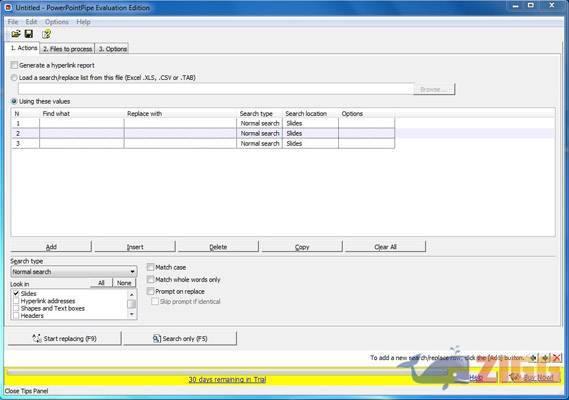Viewport: 569px width, 400px height.
Task: Click the Search only (F5) button
Action: 180,338
